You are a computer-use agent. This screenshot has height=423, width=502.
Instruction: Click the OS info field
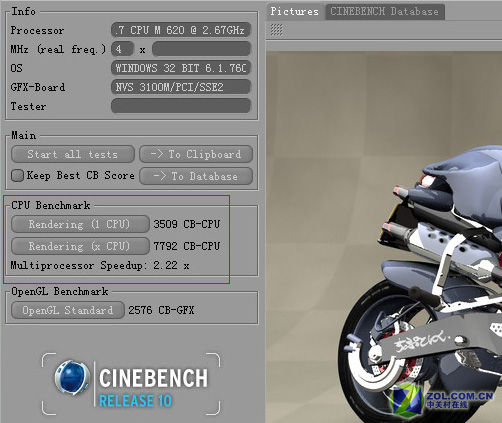[181, 68]
